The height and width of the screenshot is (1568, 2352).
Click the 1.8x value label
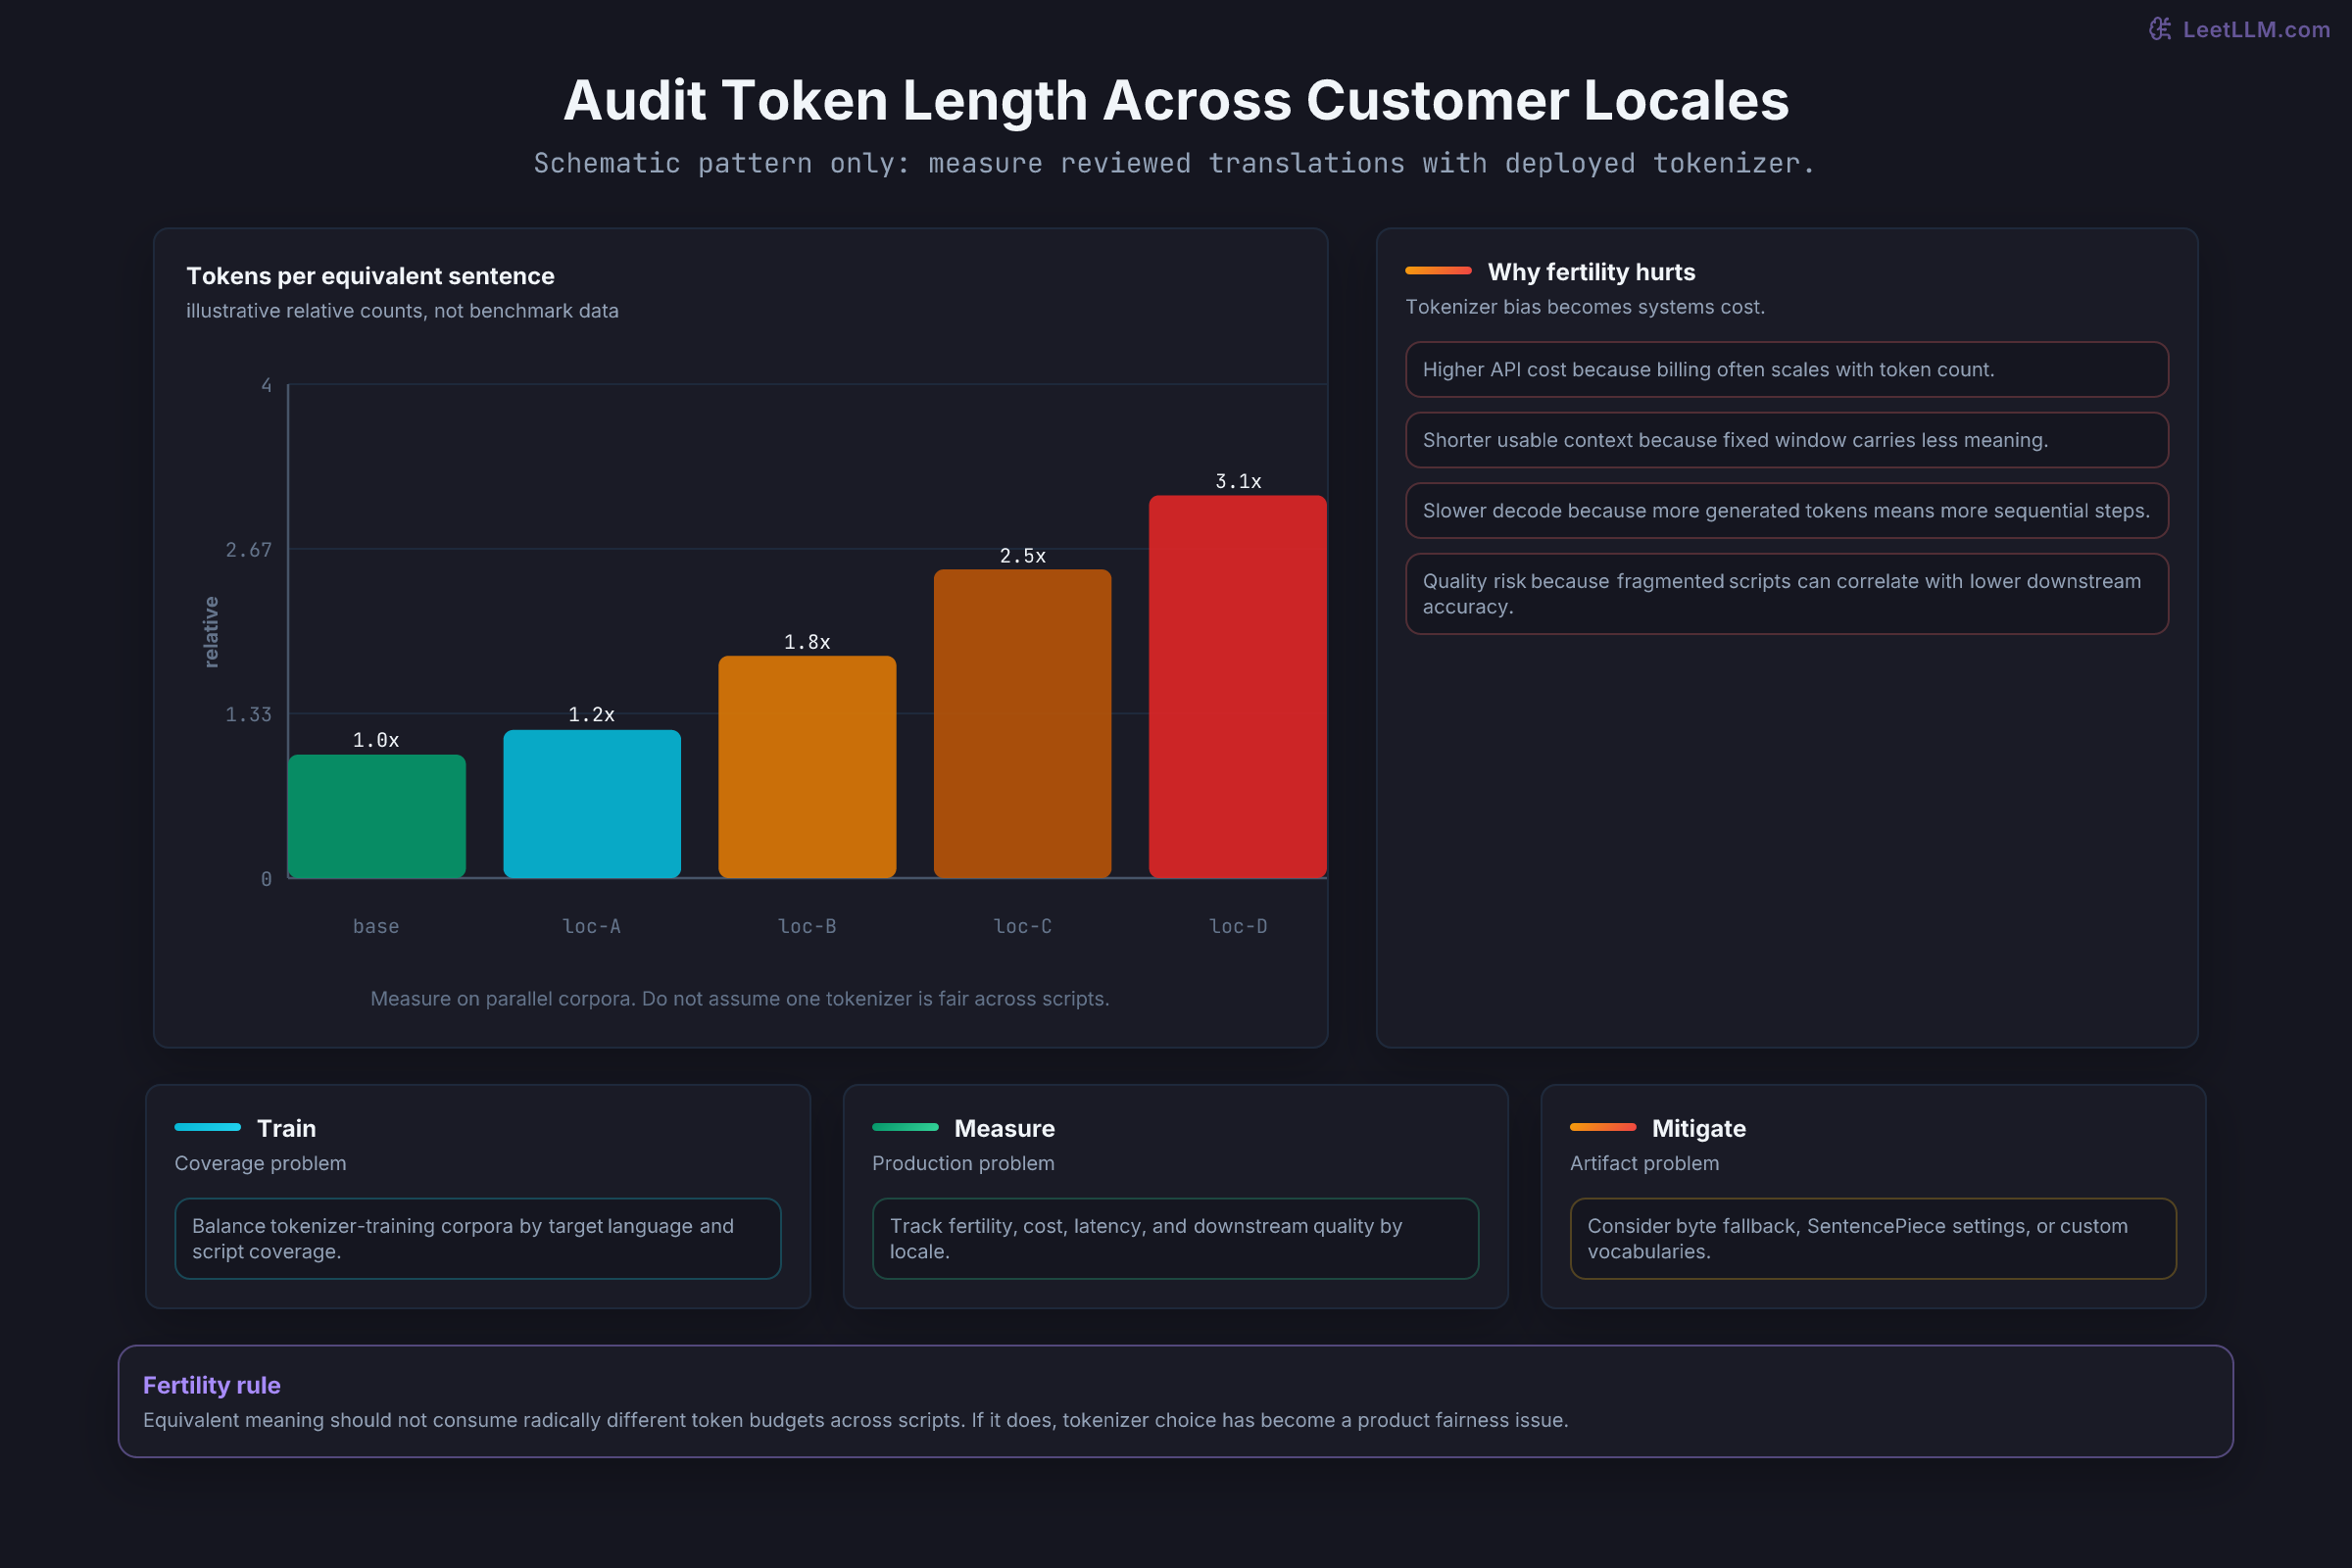coord(807,642)
